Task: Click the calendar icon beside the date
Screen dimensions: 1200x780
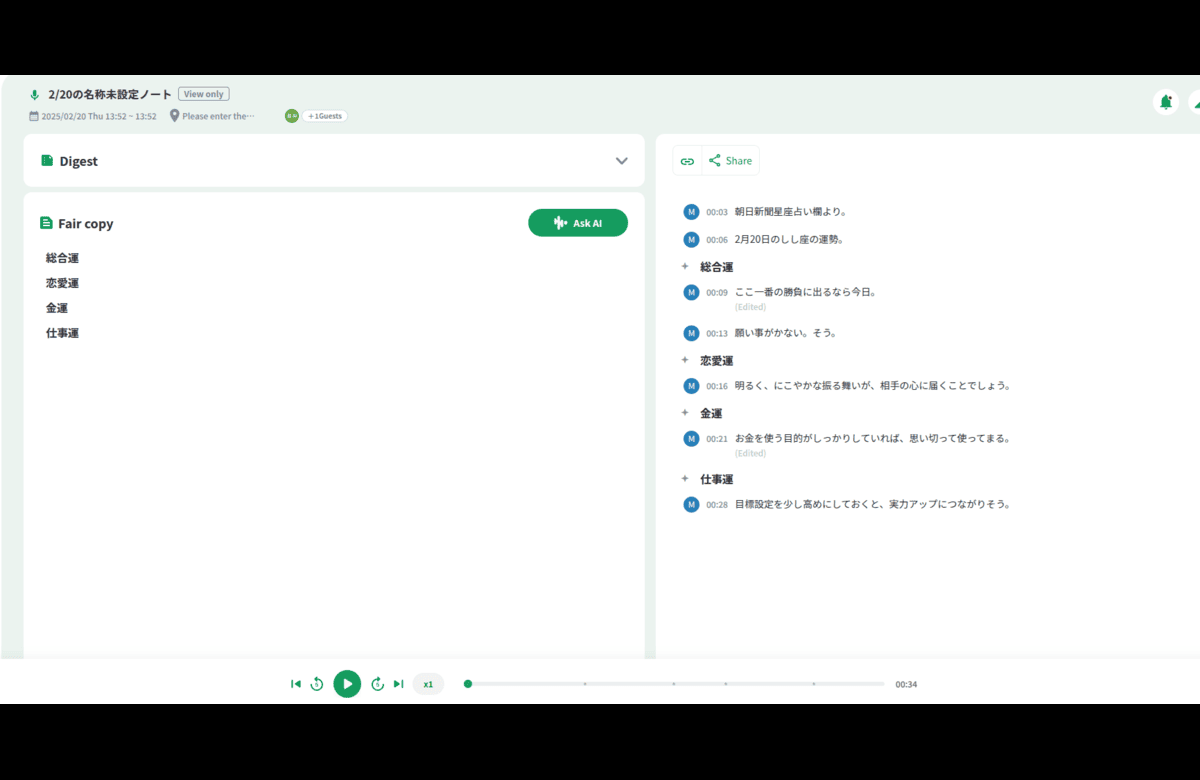Action: (x=34, y=116)
